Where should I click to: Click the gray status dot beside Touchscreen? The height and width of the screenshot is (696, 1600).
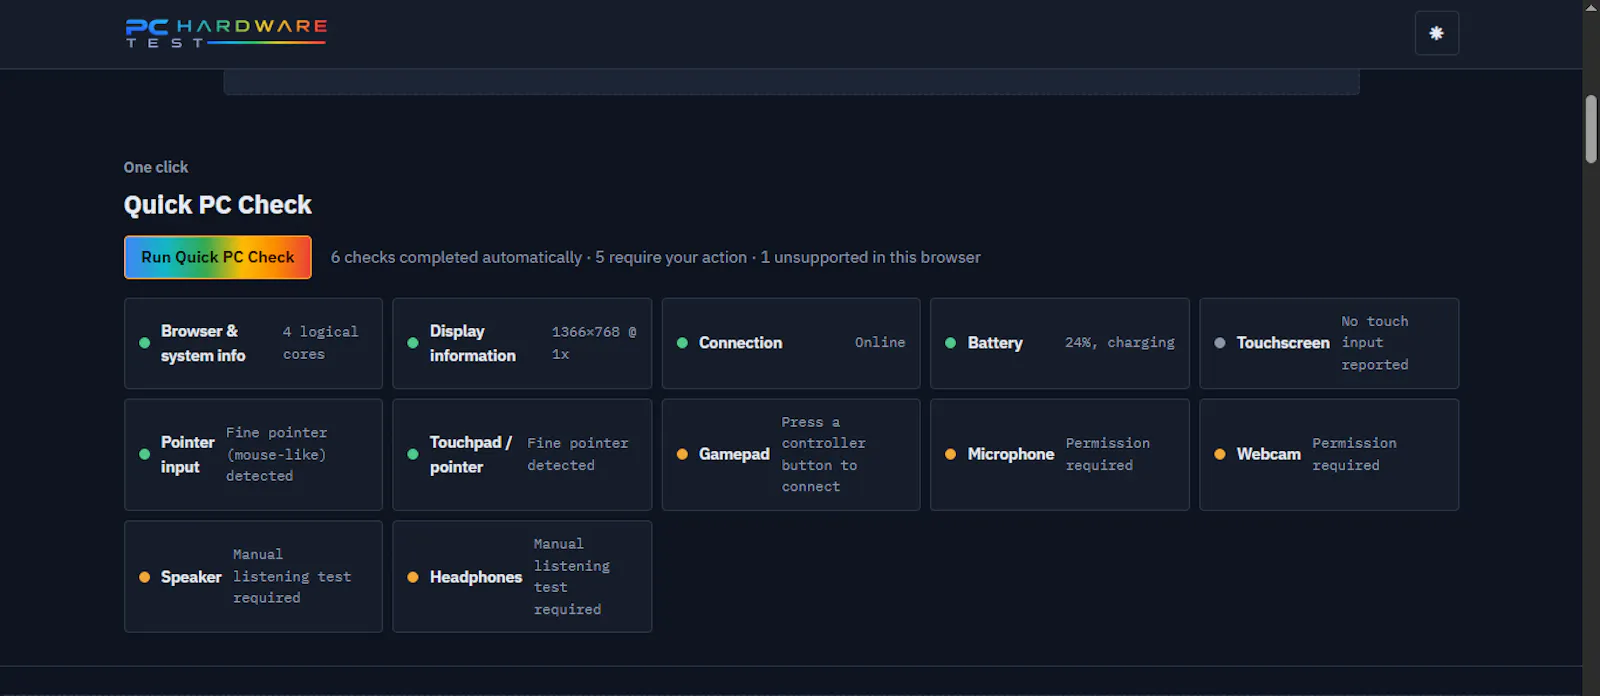[1220, 343]
